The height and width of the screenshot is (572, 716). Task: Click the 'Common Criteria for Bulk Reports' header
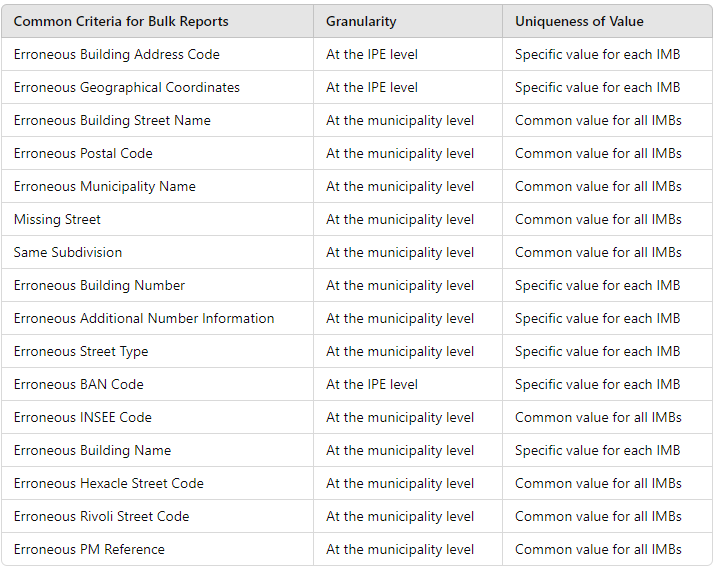tap(121, 21)
